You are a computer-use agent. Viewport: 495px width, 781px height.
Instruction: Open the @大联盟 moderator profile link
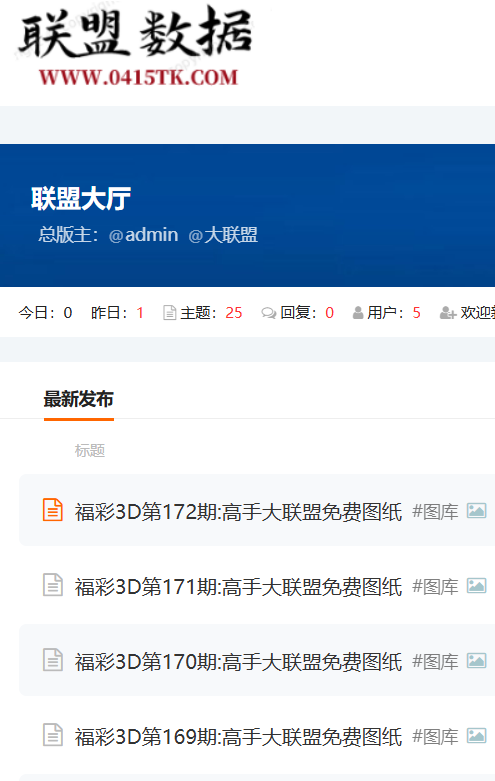[x=223, y=235]
